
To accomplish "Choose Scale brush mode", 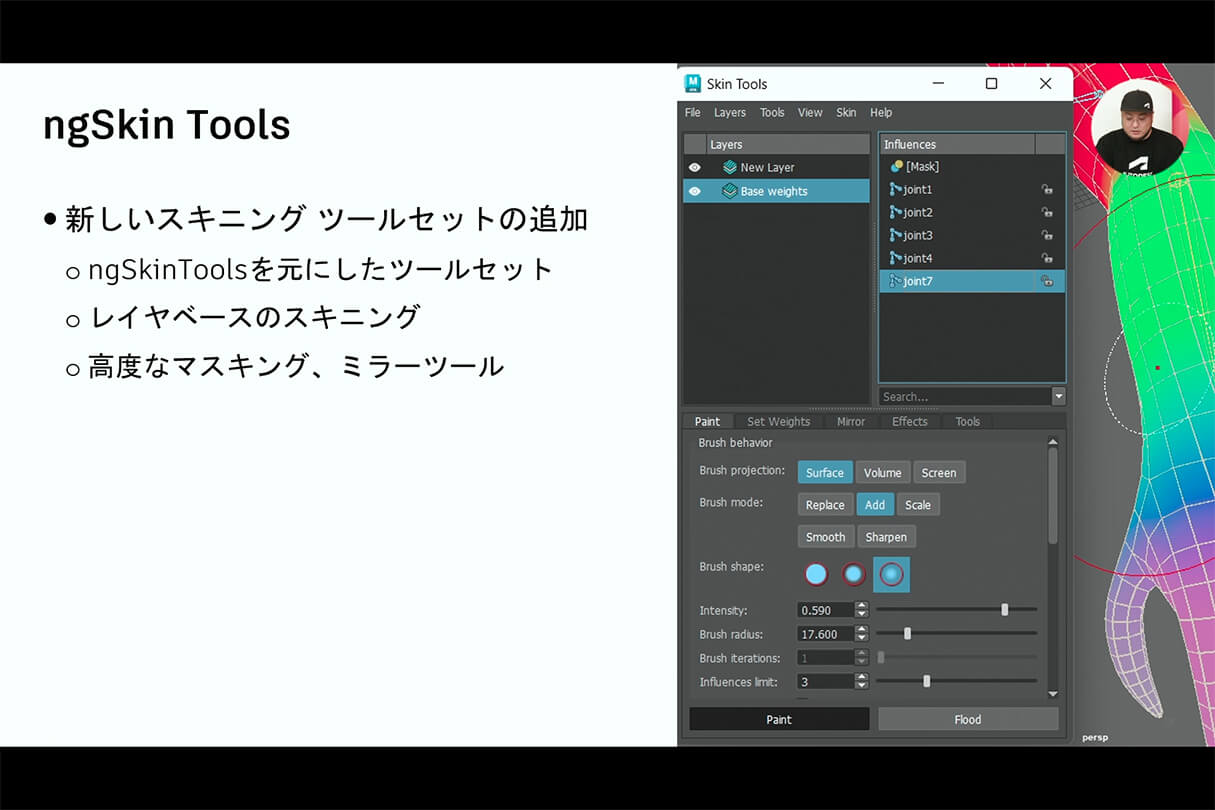I will point(918,505).
